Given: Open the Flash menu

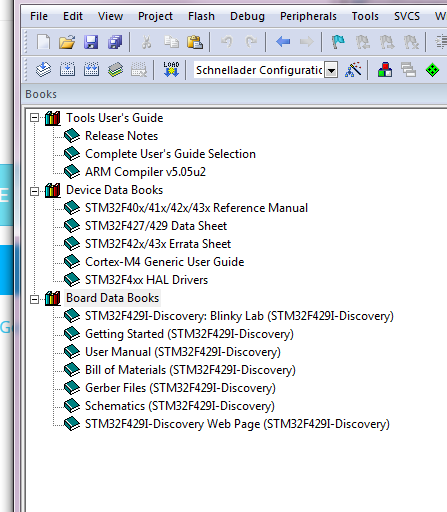Looking at the screenshot, I should click(201, 16).
